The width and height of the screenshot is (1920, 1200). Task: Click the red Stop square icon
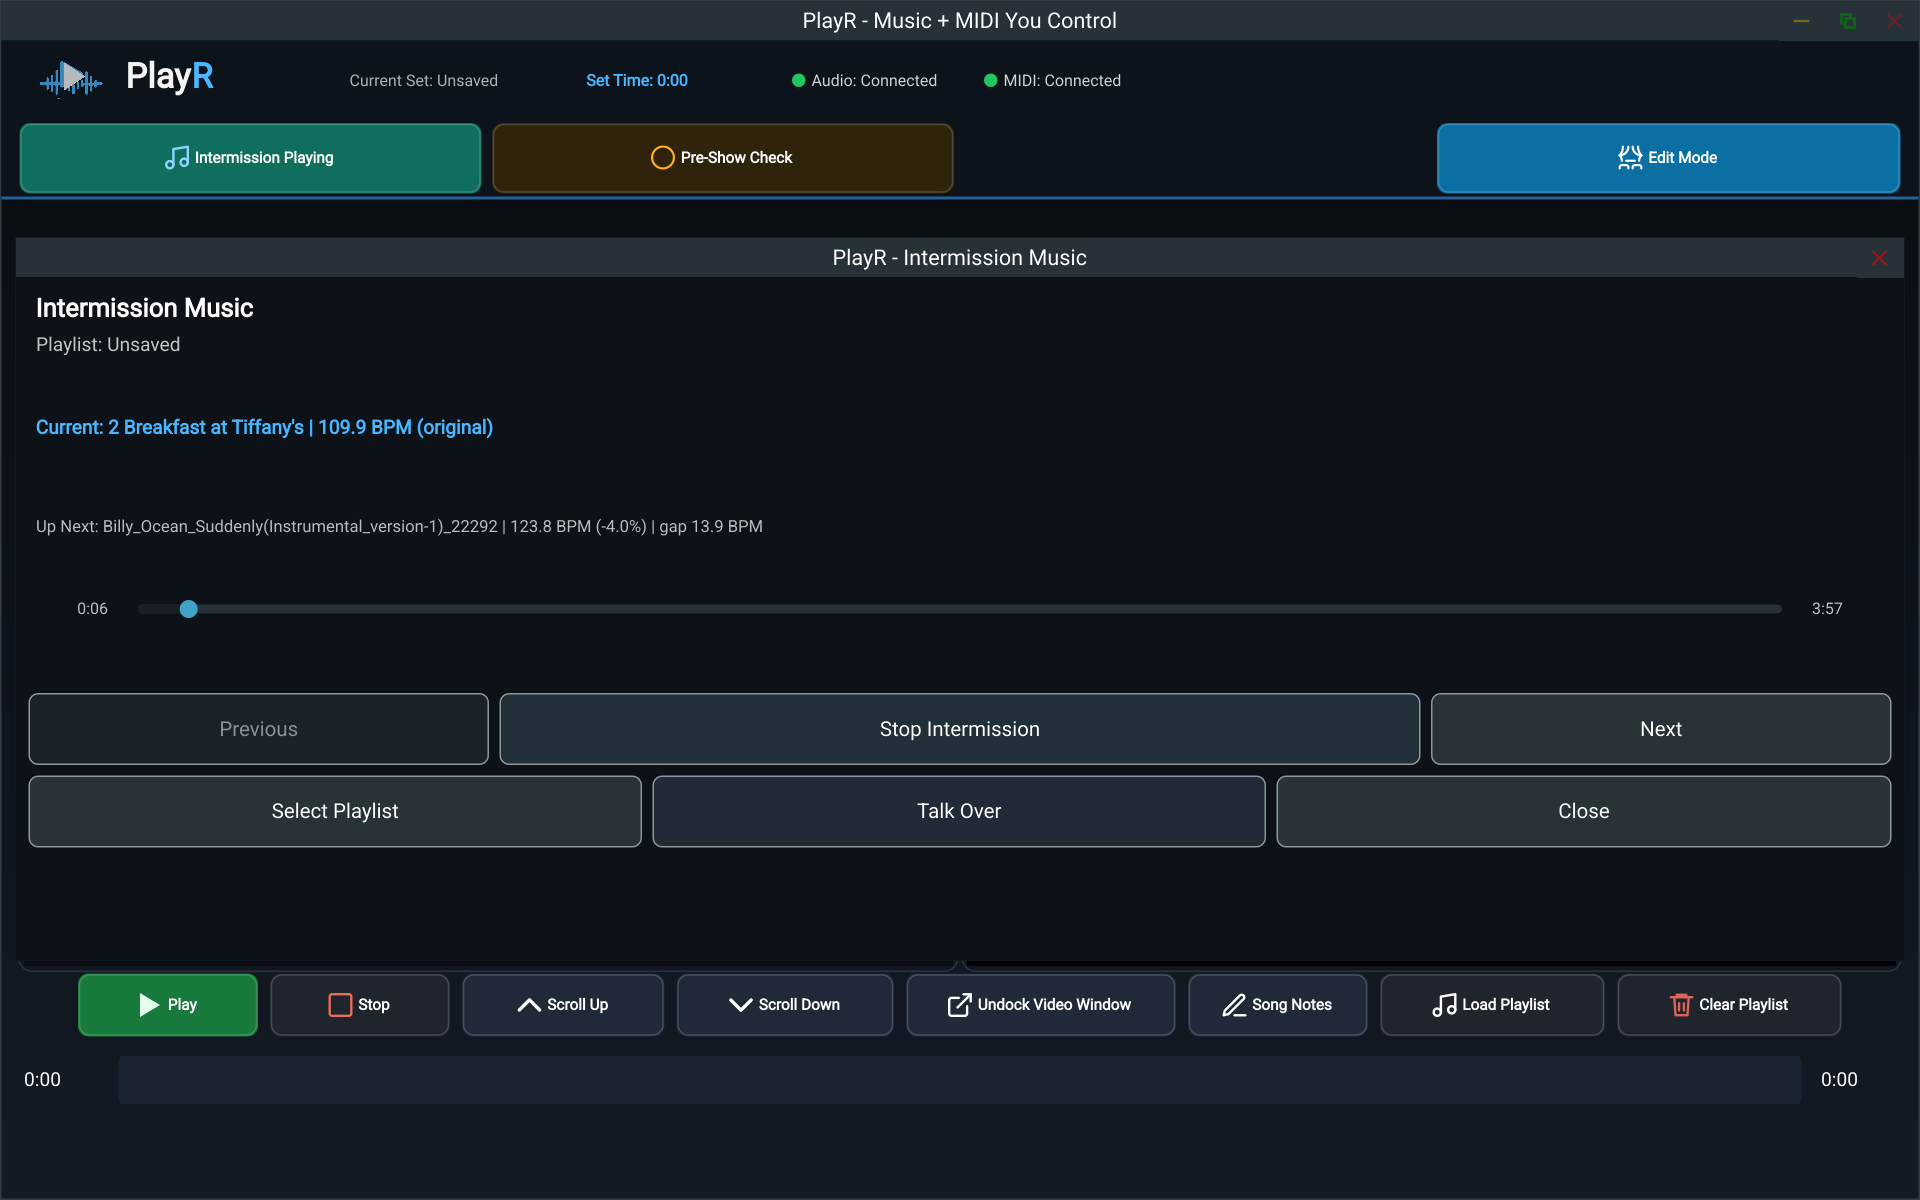coord(340,1005)
